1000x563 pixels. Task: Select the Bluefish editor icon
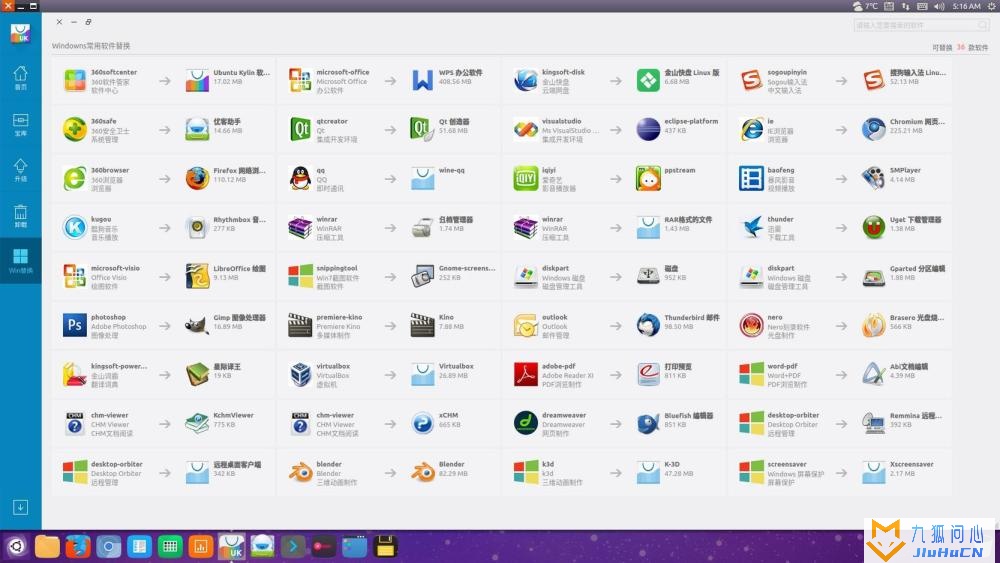tap(648, 423)
